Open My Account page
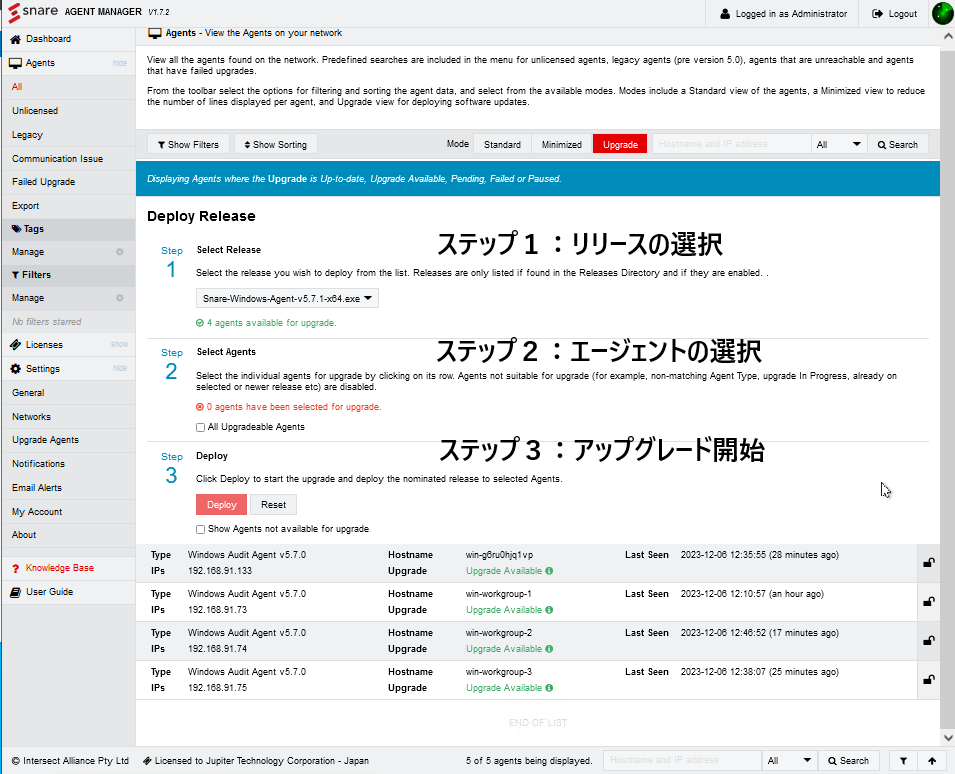This screenshot has width=955, height=774. [x=37, y=512]
